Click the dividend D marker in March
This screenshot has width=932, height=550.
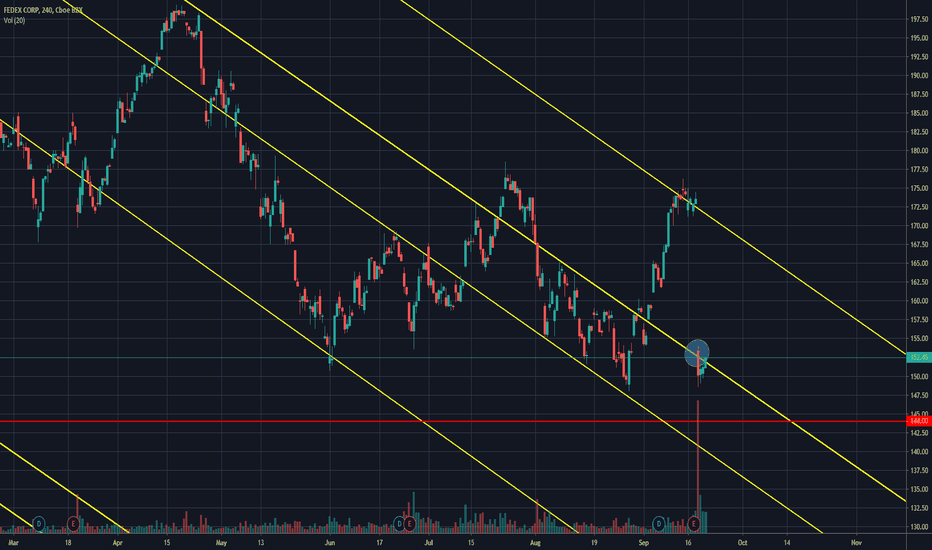[x=39, y=524]
